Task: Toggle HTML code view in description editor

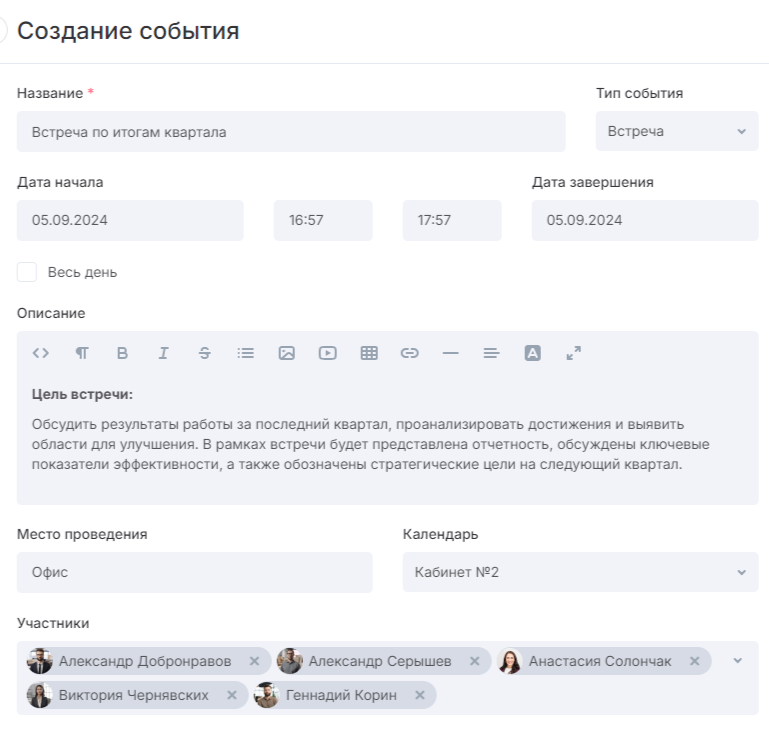Action: click(40, 353)
